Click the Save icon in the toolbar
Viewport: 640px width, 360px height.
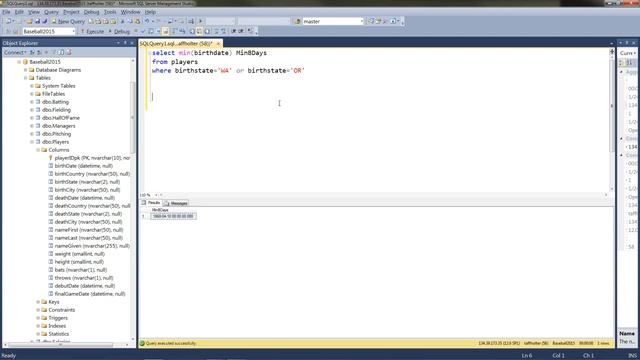coord(38,21)
